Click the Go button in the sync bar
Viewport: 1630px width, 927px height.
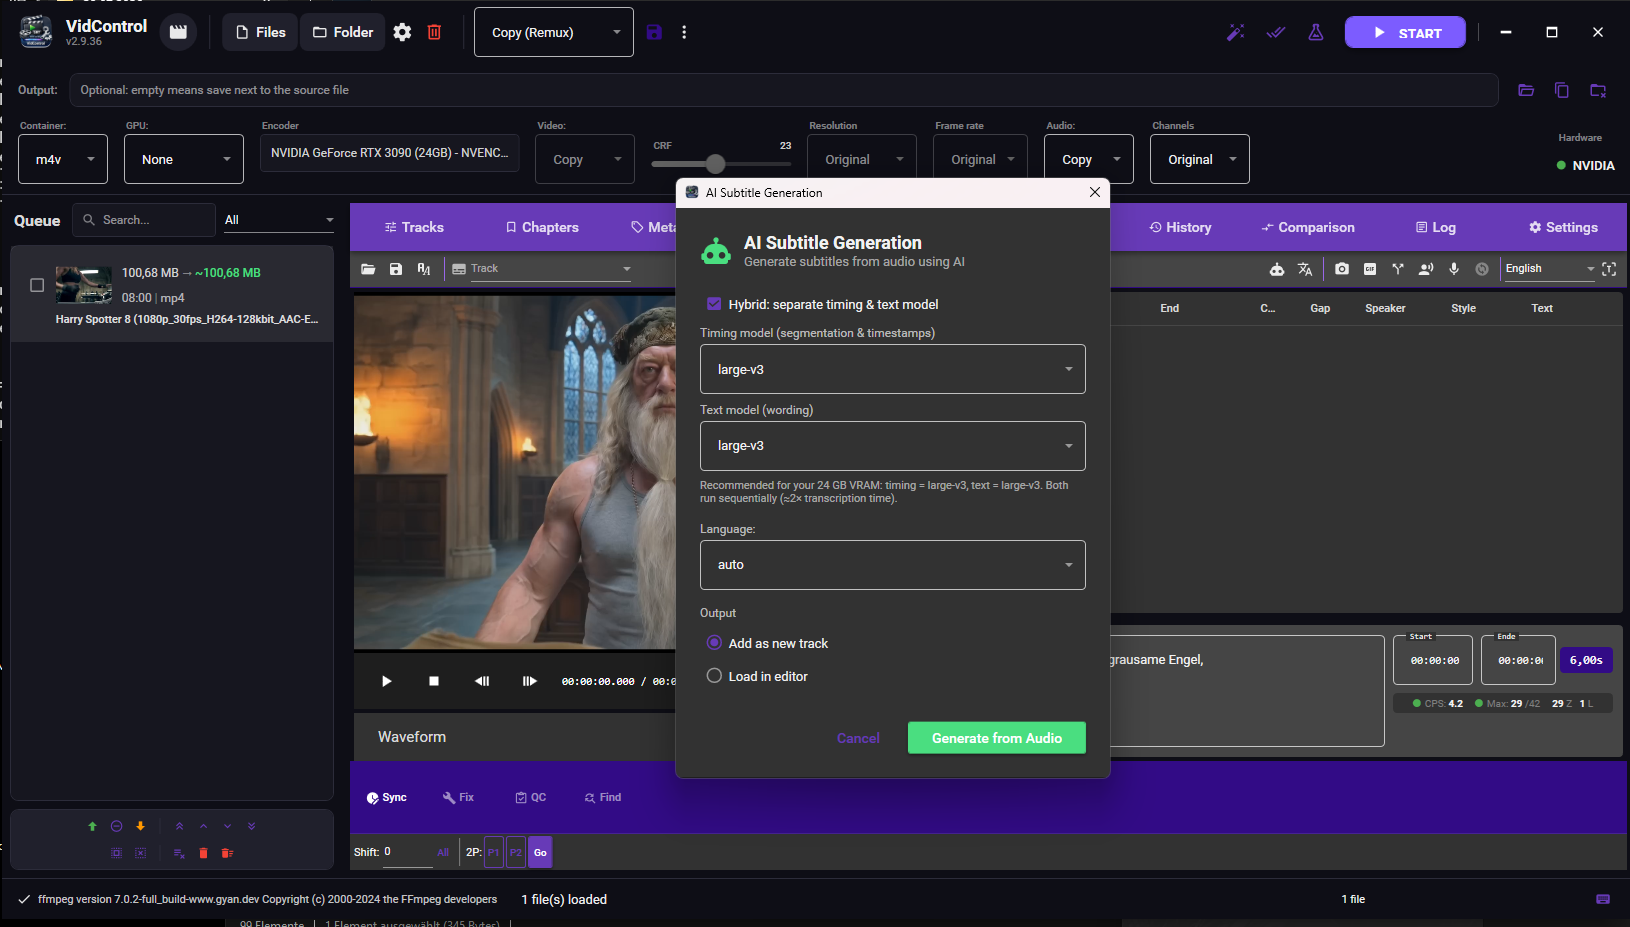[x=540, y=853]
